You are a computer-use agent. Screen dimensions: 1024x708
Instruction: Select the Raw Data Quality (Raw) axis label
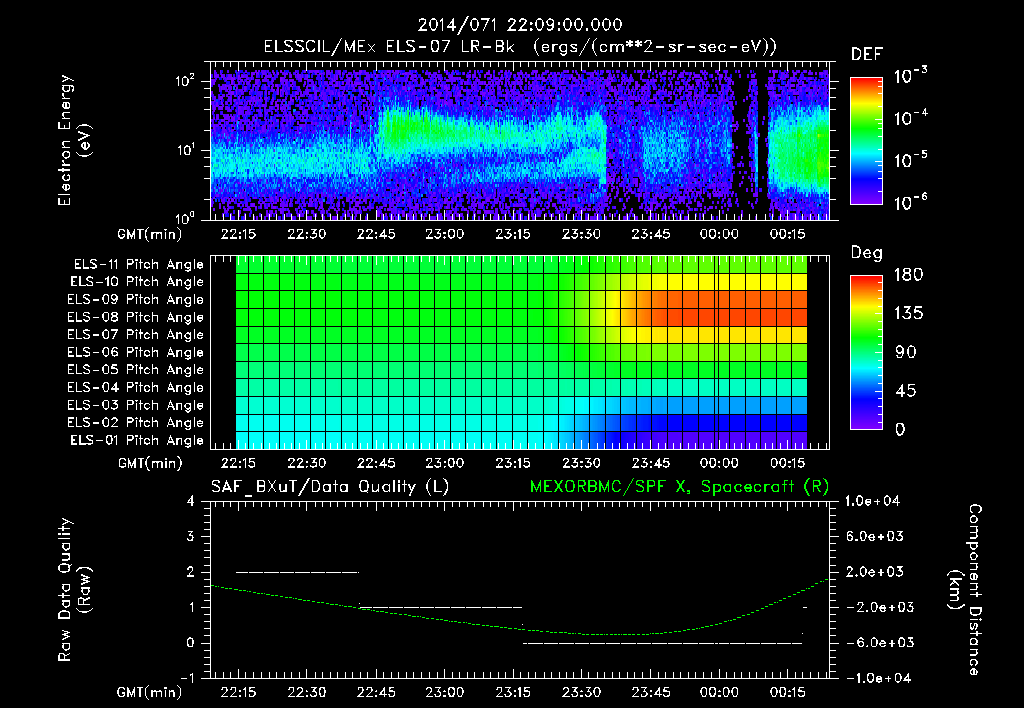pos(74,589)
